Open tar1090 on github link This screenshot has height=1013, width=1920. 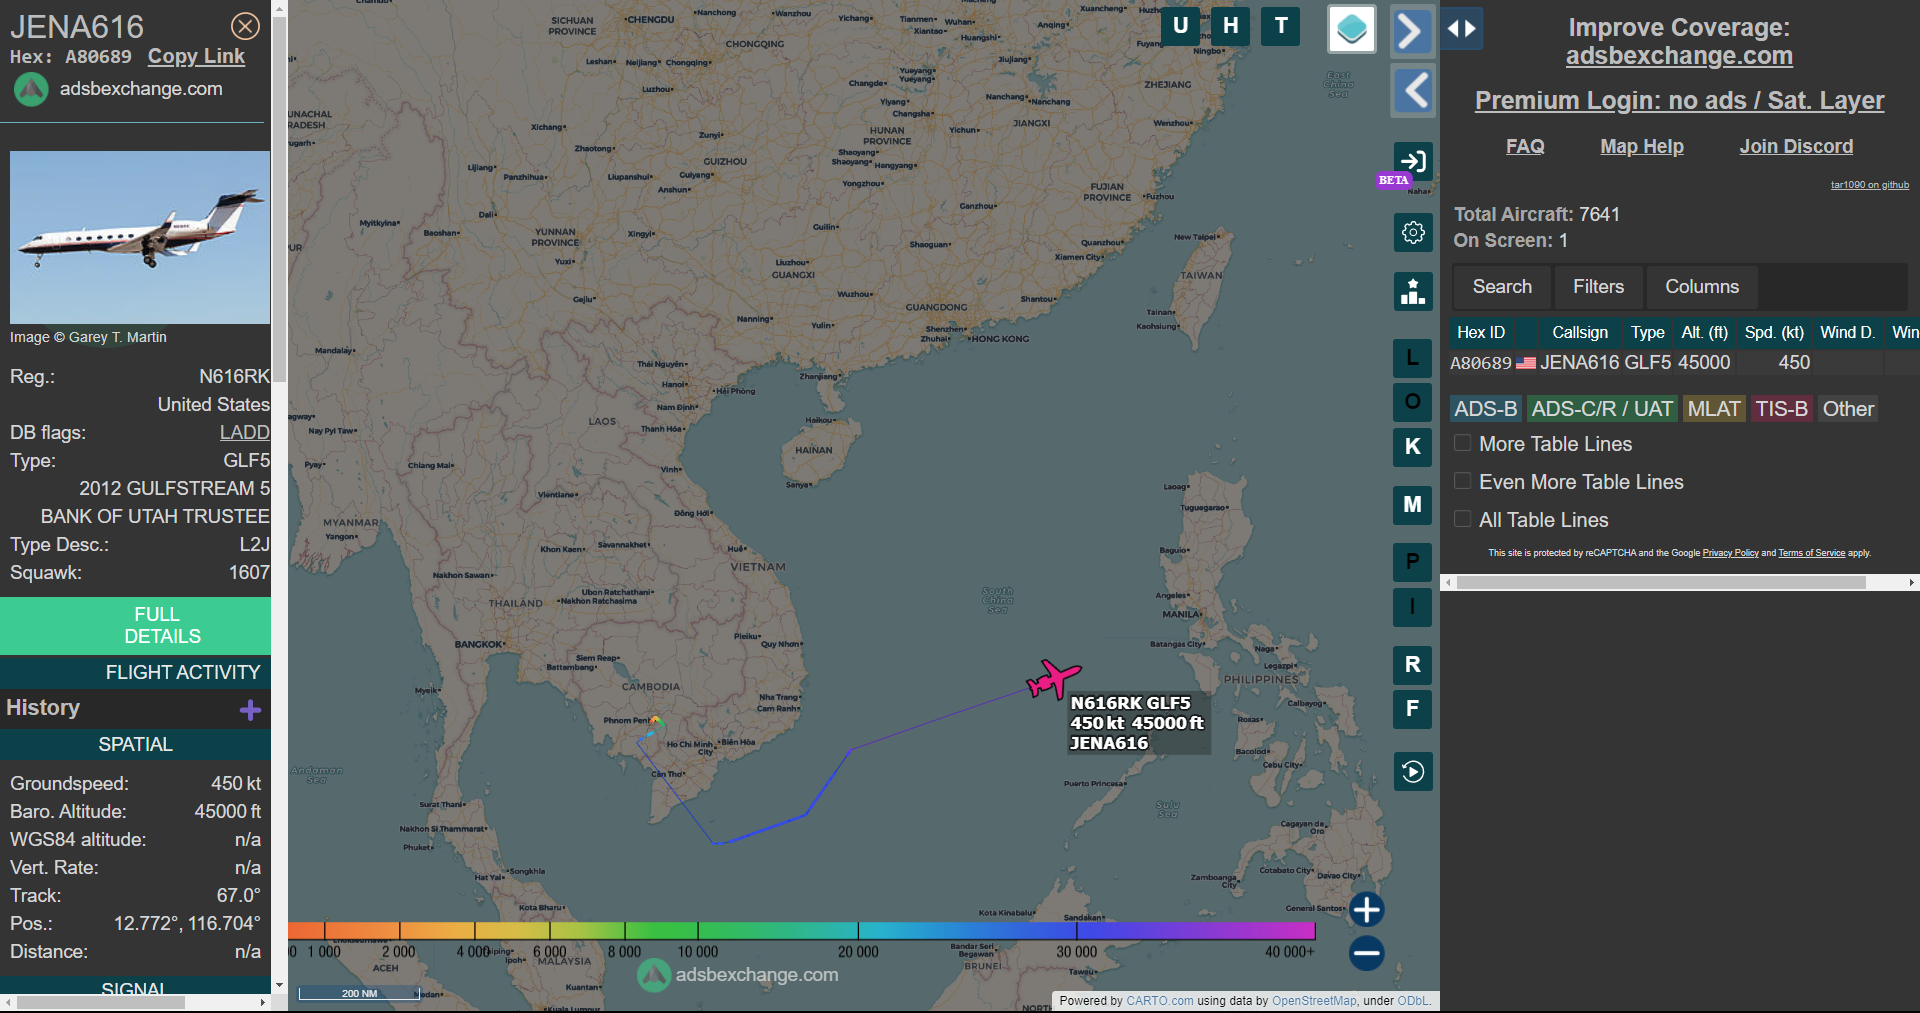1869,185
